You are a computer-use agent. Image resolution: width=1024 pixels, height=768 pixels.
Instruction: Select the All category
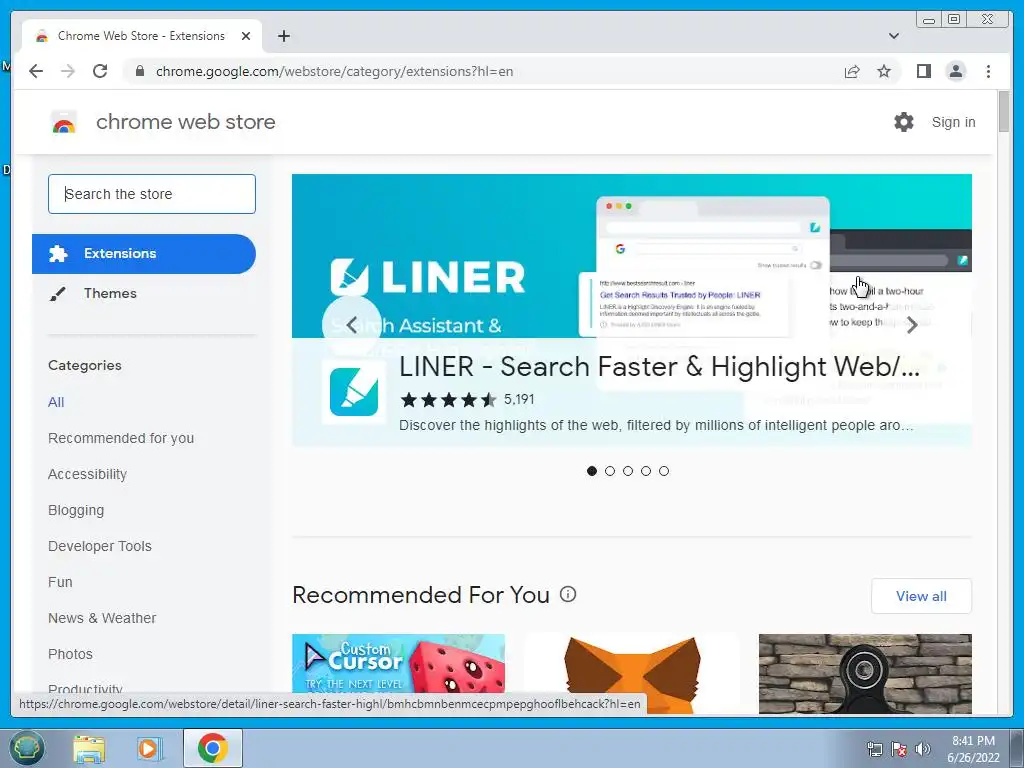[x=56, y=402]
